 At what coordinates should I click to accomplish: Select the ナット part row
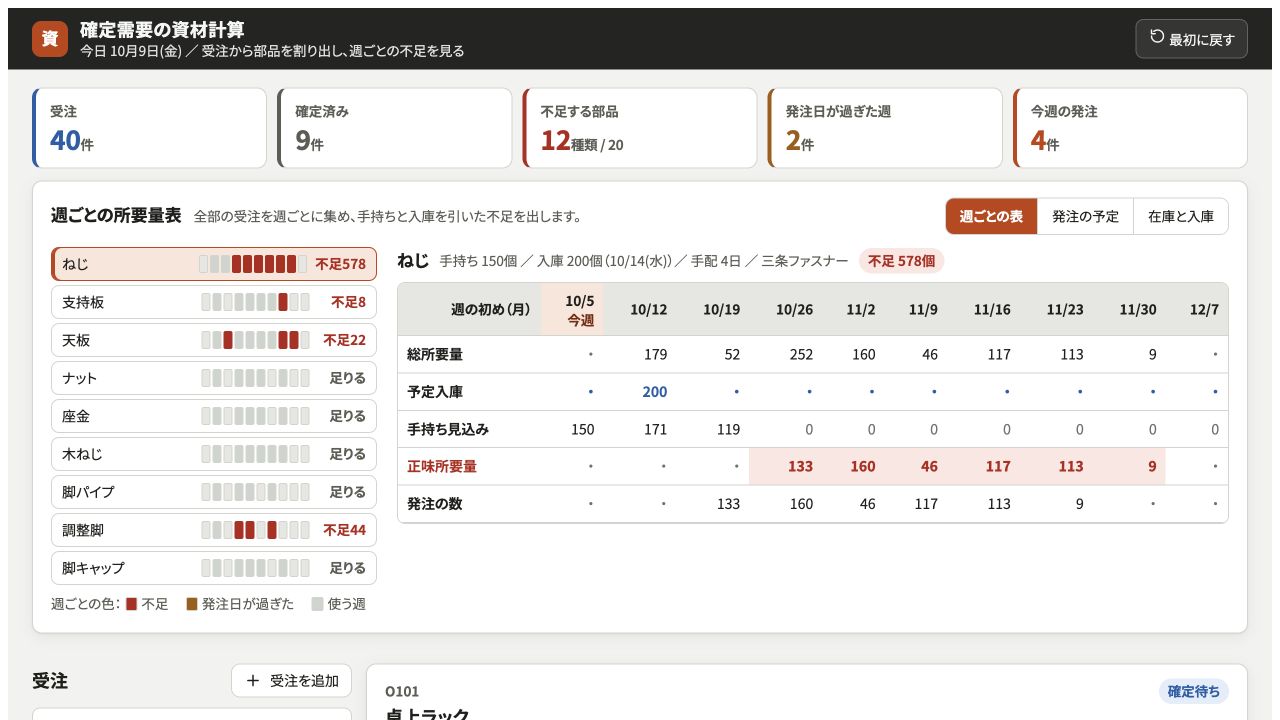point(214,378)
